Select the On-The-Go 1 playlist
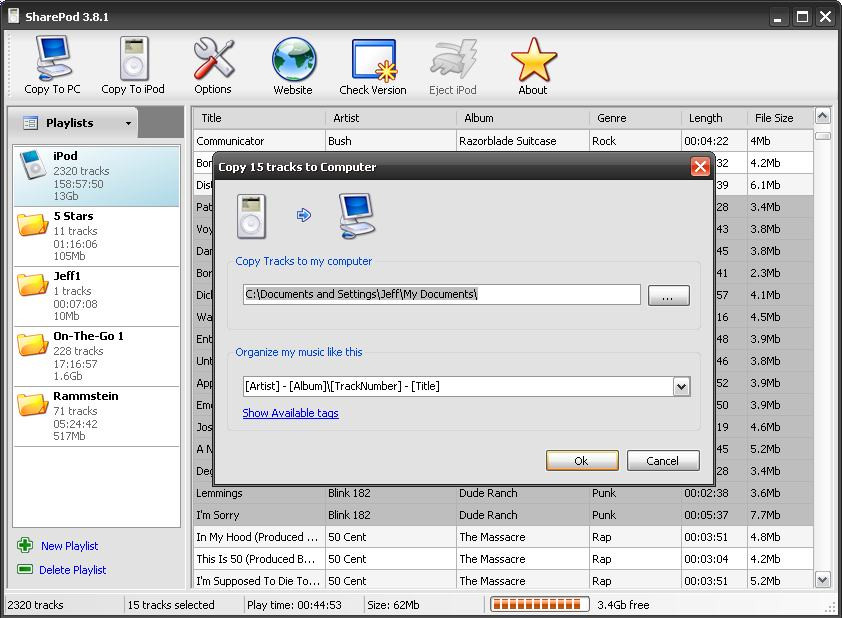The width and height of the screenshot is (842, 618). (x=96, y=356)
